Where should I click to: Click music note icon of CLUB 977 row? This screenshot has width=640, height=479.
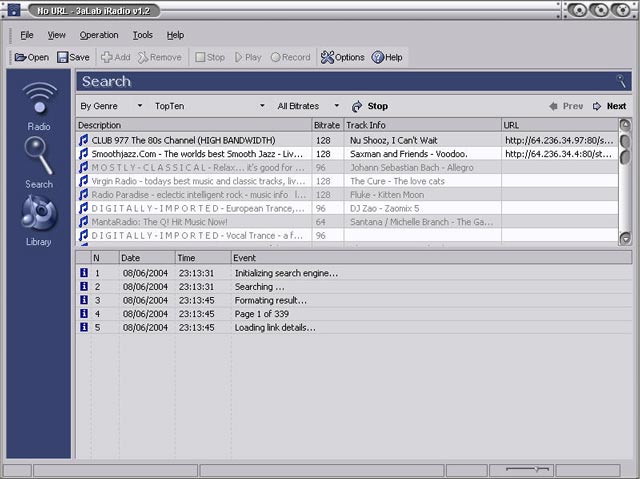pos(83,140)
